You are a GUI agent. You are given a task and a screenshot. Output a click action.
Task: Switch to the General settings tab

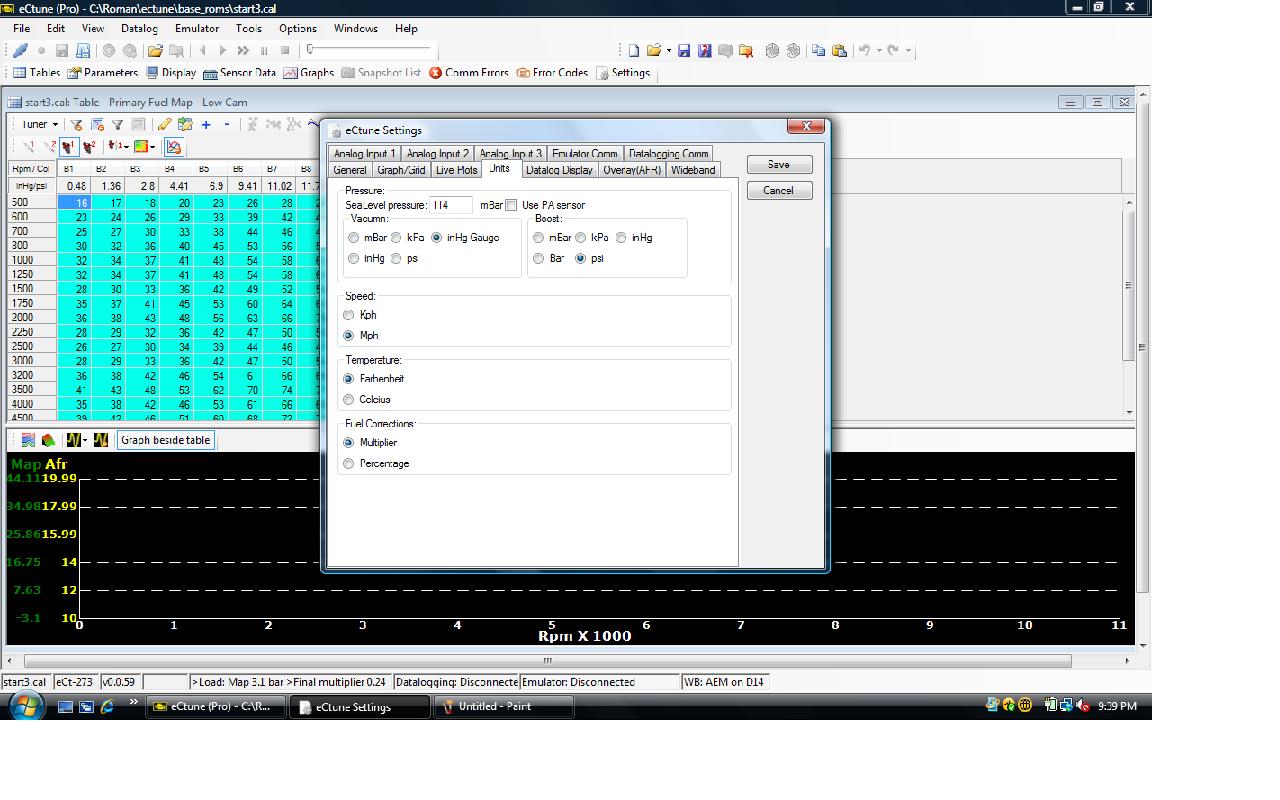click(350, 170)
